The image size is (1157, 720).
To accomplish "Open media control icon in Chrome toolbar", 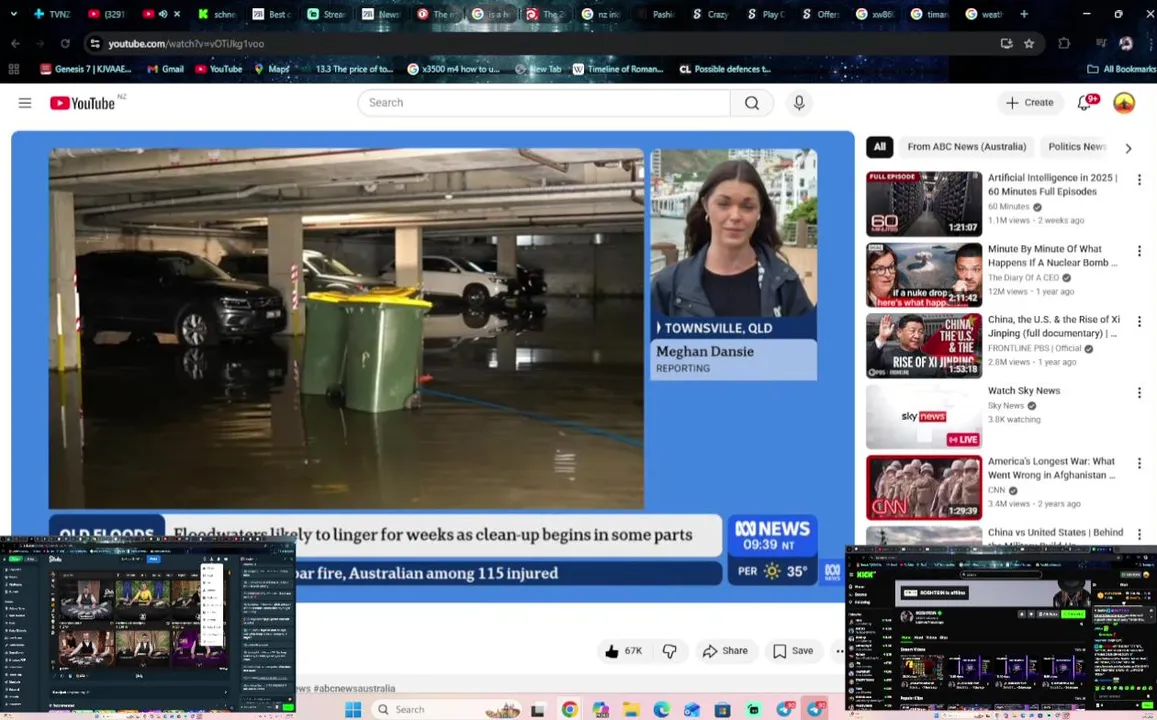I will click(x=1101, y=44).
